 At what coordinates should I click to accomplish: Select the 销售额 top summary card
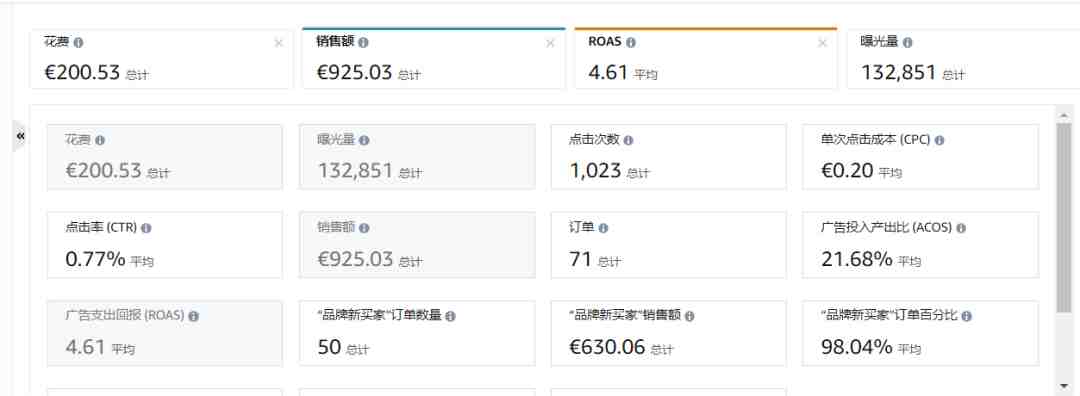click(434, 59)
